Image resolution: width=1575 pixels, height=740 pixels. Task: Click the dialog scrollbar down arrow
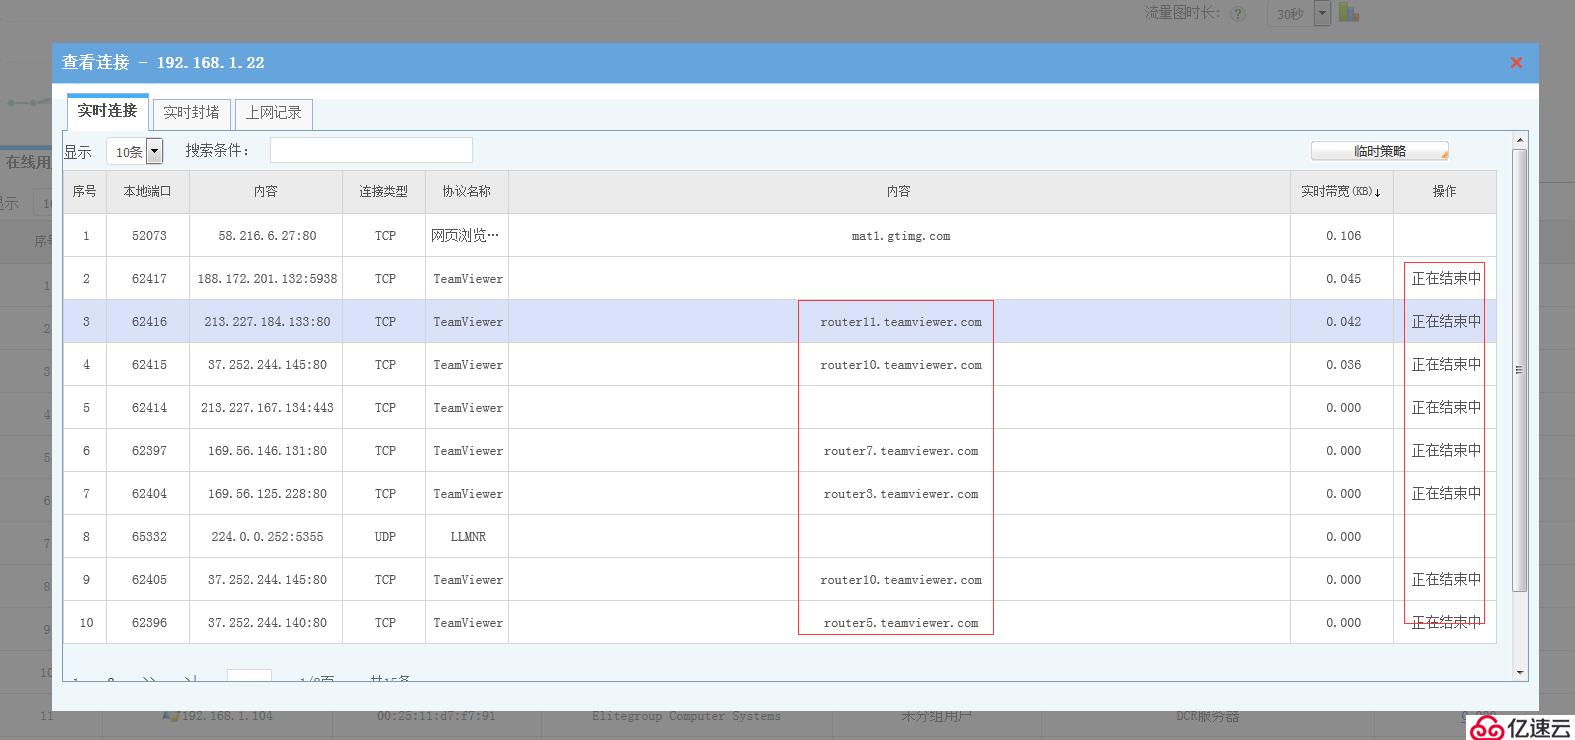[x=1520, y=673]
